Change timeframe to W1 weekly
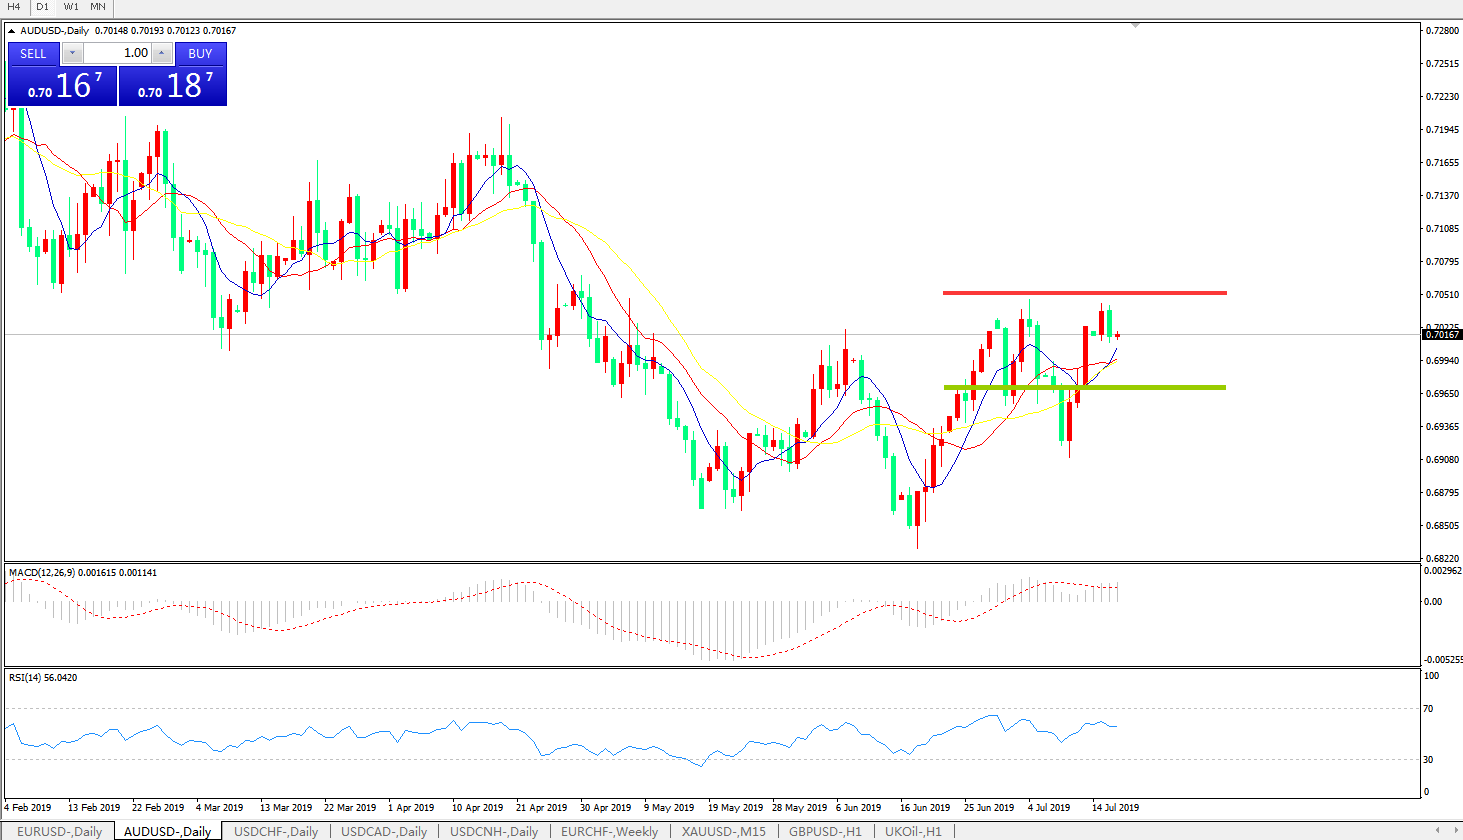Screen dimensions: 1463x840 tap(71, 7)
